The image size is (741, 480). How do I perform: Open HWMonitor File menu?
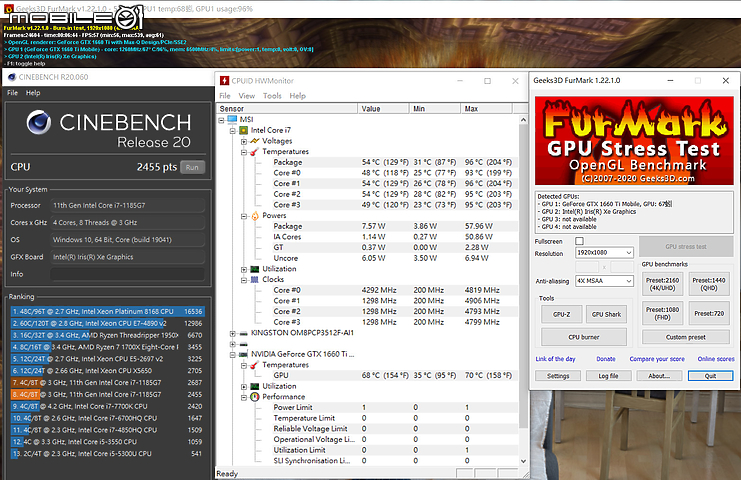225,96
